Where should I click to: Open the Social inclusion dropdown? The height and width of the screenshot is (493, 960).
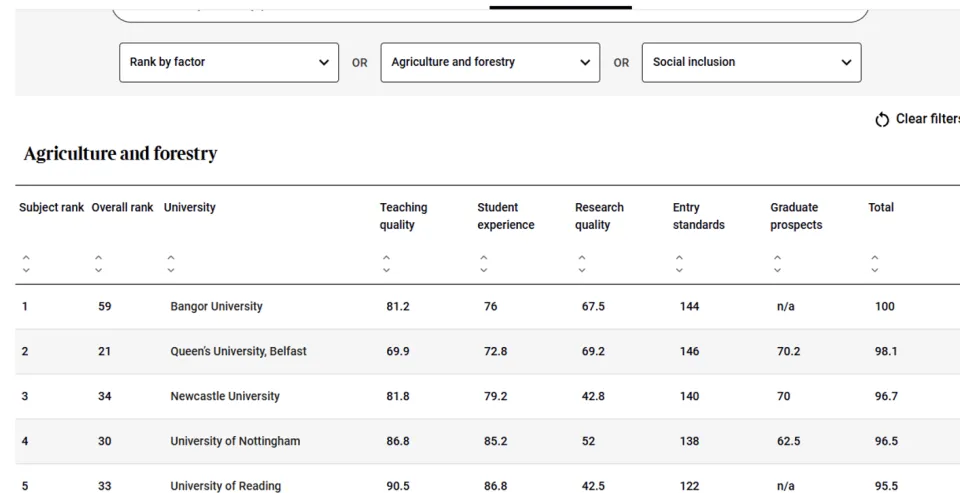pyautogui.click(x=751, y=62)
